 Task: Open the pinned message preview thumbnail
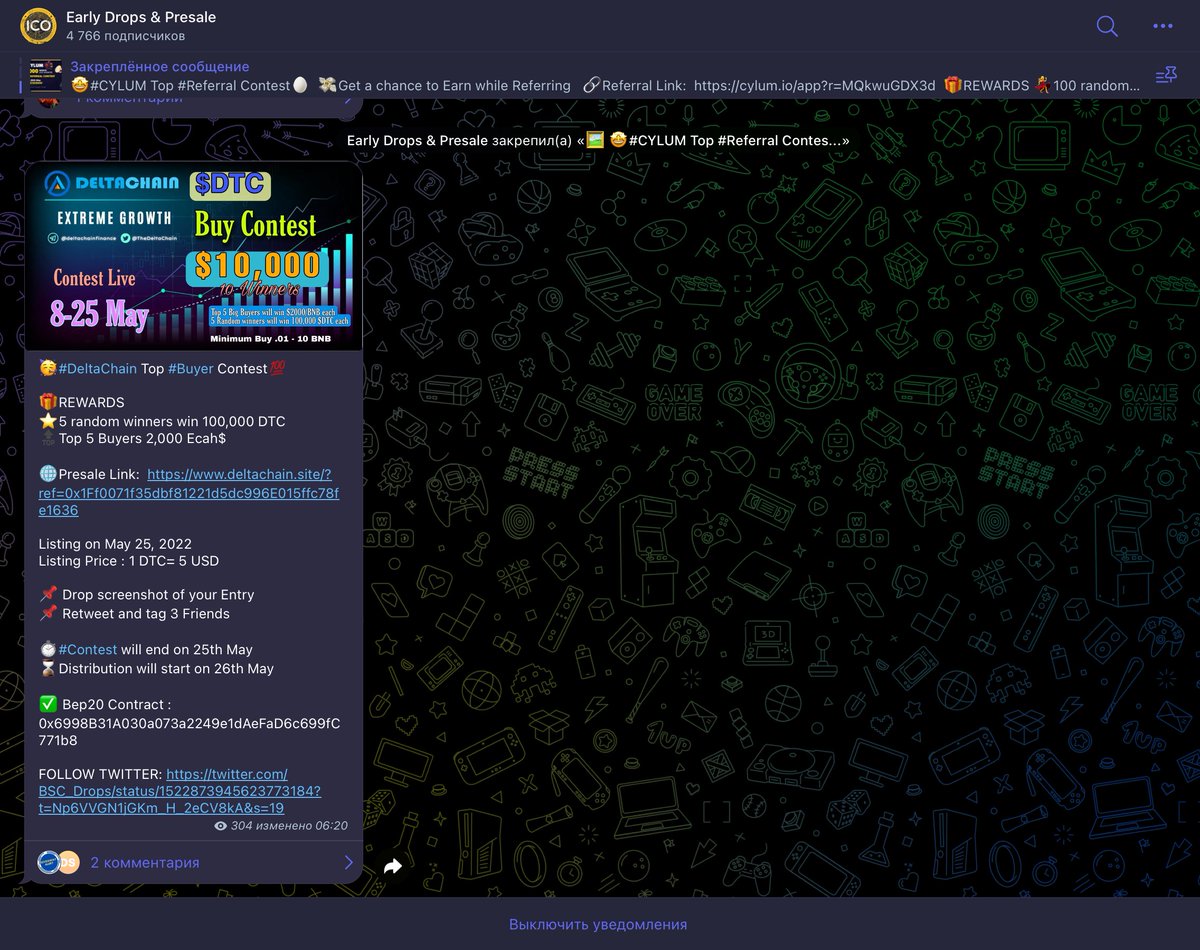point(46,76)
